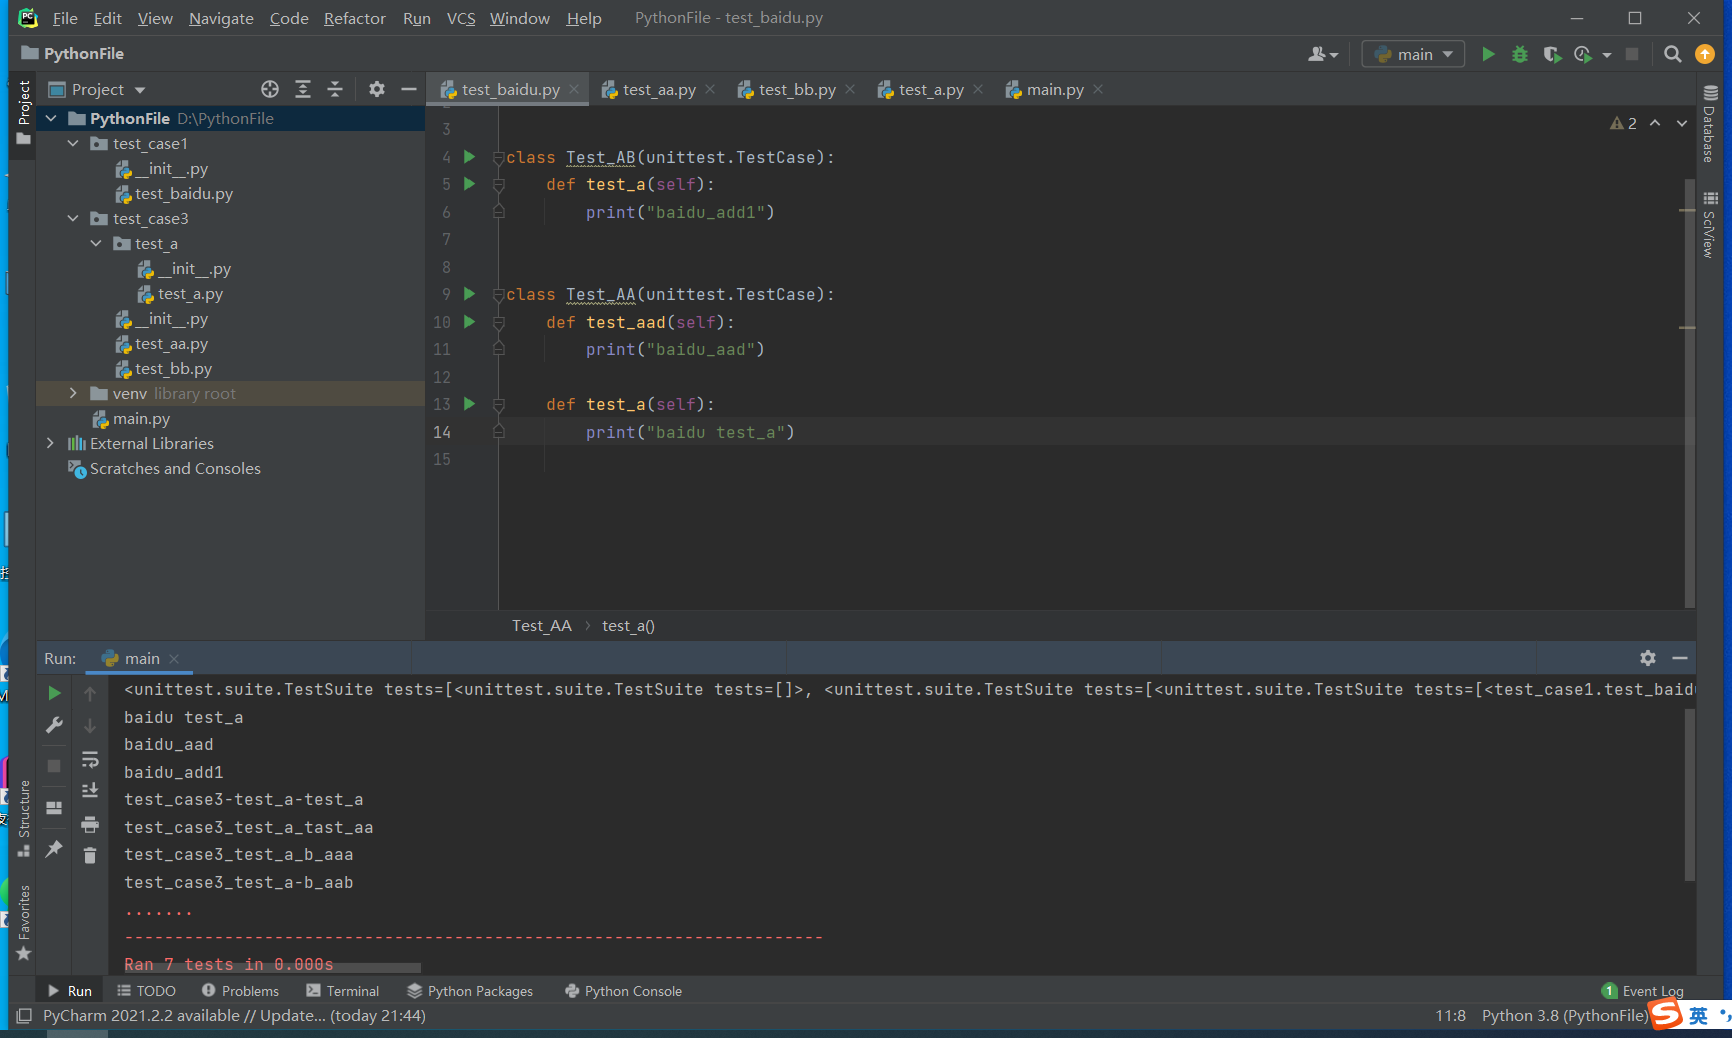Image resolution: width=1732 pixels, height=1038 pixels.
Task: Collapse the test_case3 folder
Action: tap(73, 219)
